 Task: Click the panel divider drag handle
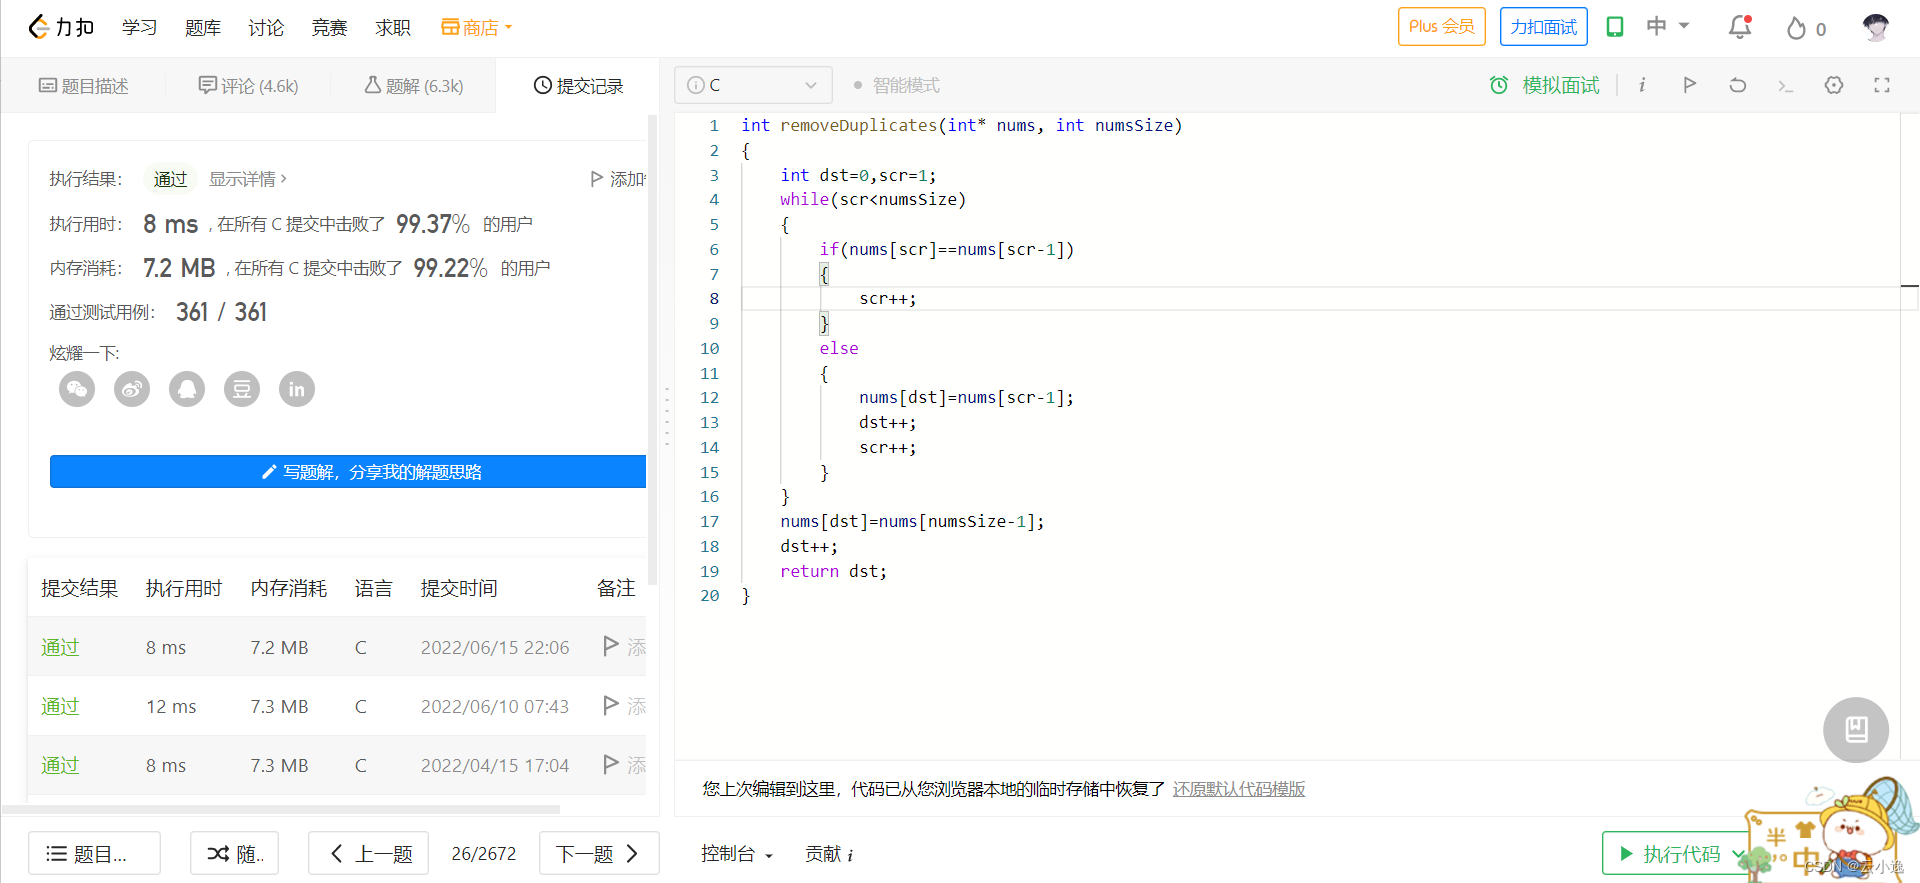(x=667, y=416)
